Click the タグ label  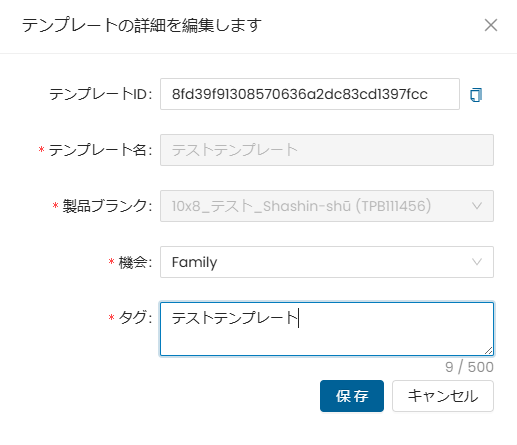[135, 317]
